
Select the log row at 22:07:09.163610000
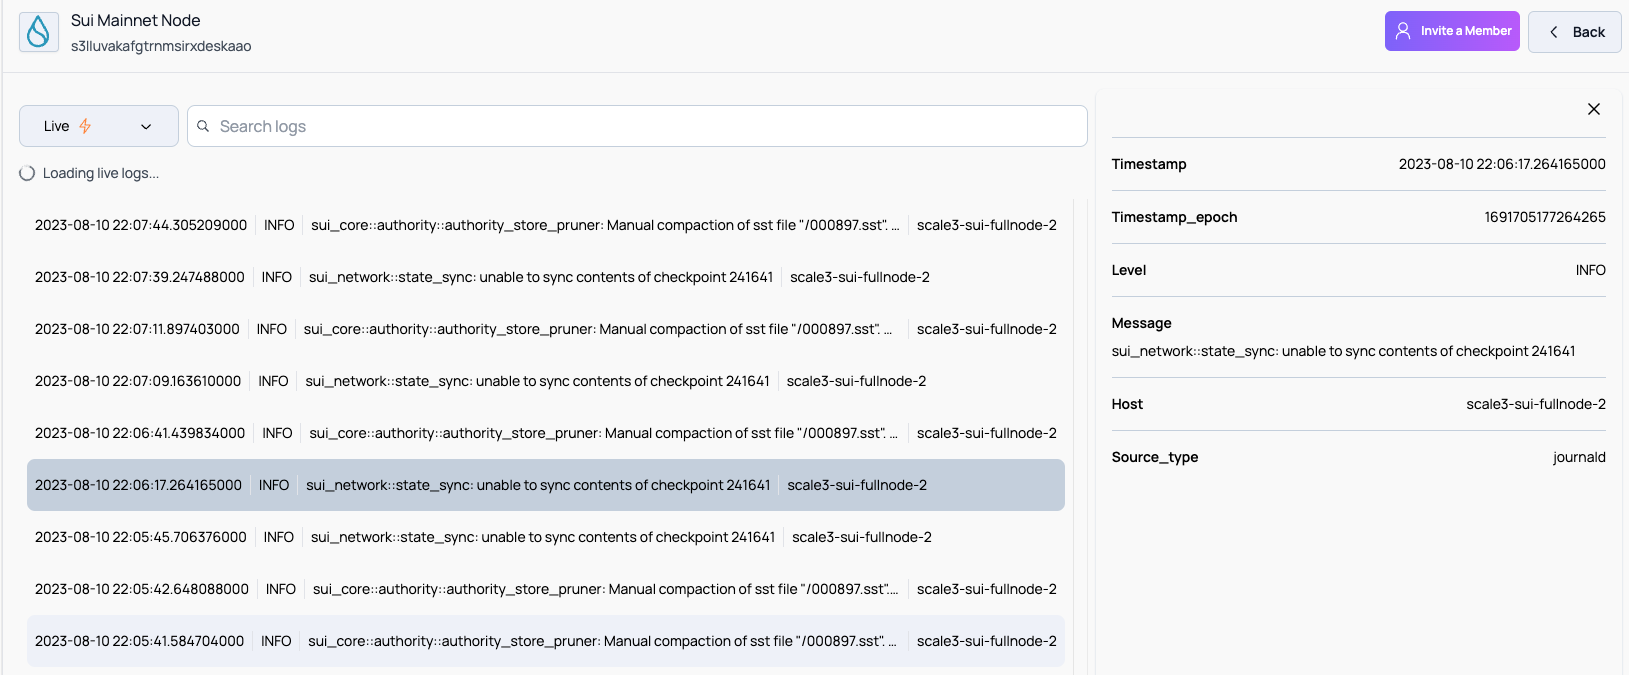tap(546, 381)
